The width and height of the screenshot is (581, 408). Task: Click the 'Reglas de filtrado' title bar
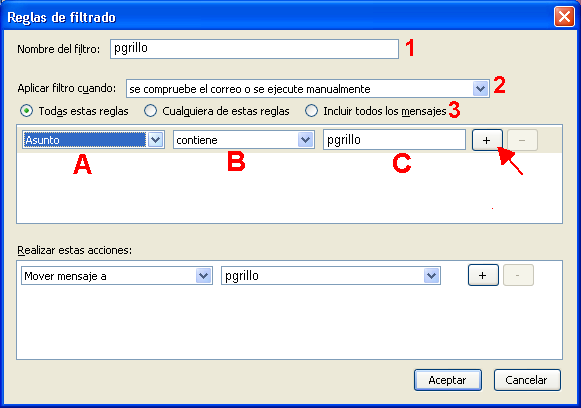click(278, 17)
